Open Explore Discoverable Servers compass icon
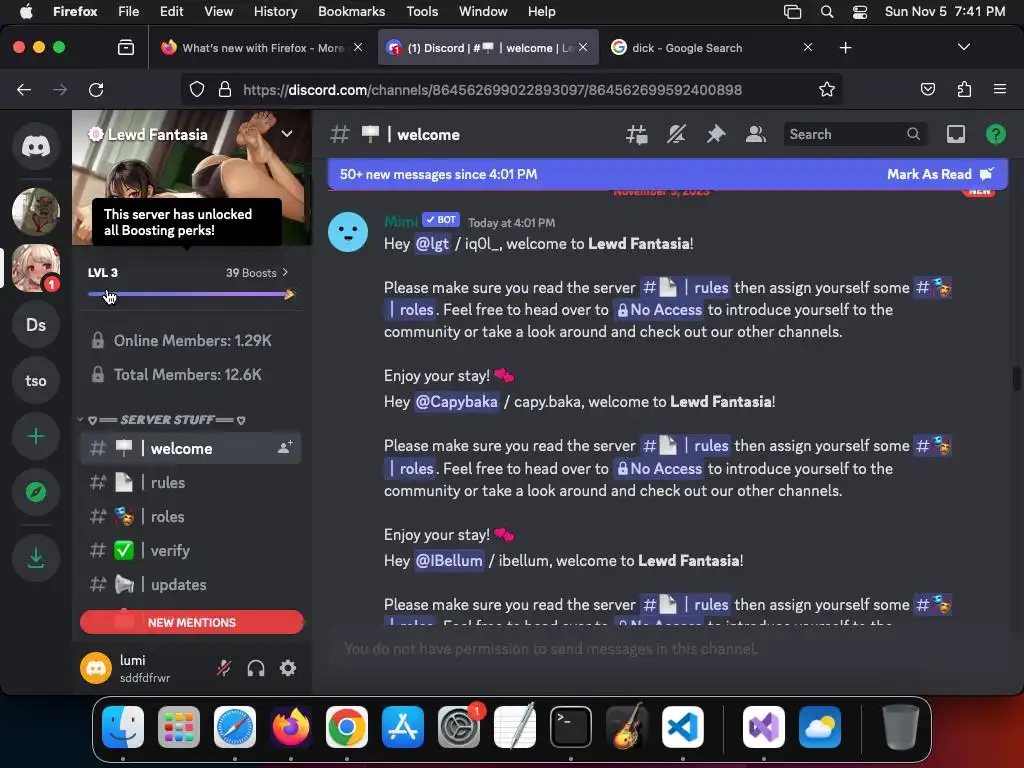Screen dimensions: 1024x768 click(36, 492)
